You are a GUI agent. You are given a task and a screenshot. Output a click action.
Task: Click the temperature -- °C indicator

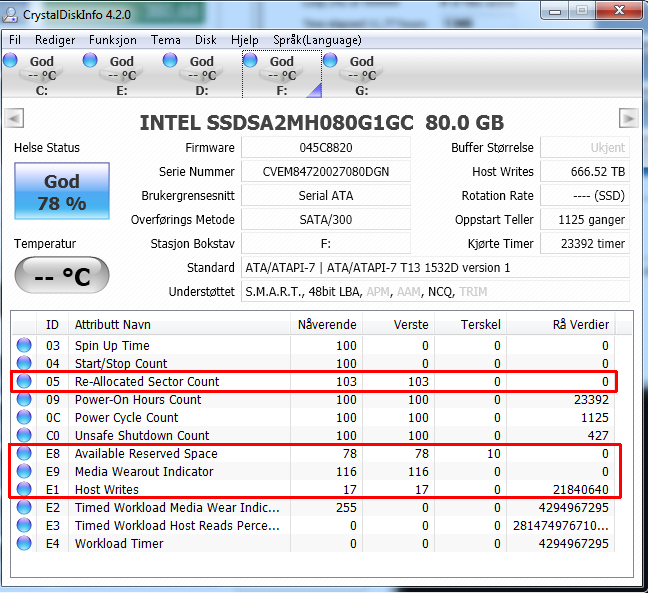(62, 275)
